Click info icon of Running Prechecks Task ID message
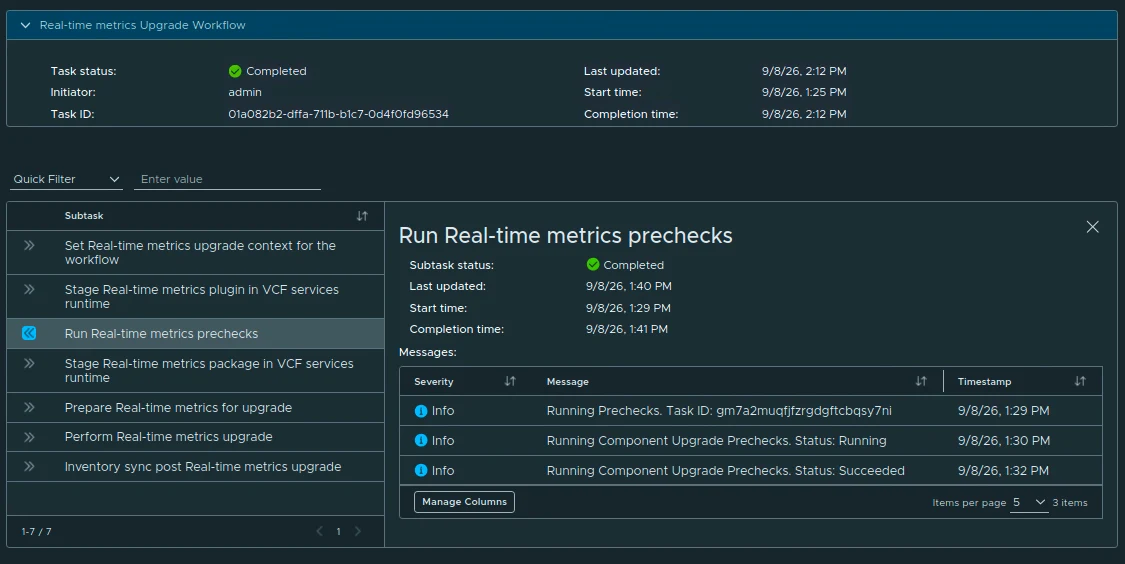Screen dimensions: 1125x564 tap(421, 411)
